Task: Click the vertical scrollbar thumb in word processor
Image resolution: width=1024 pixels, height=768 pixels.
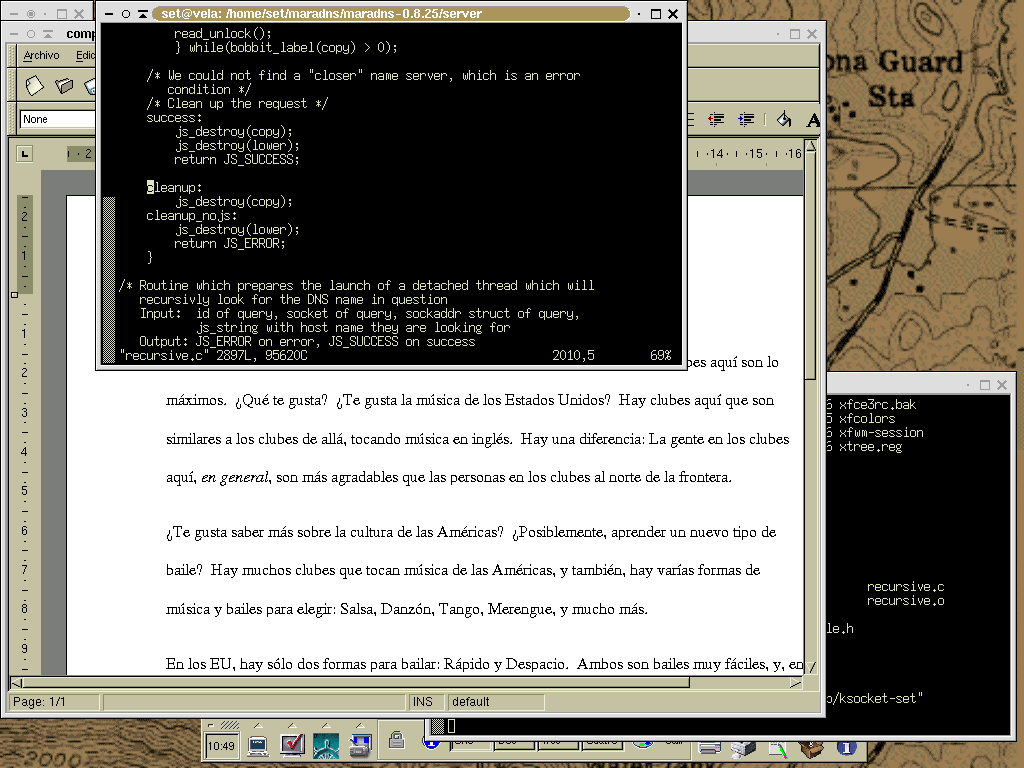Action: click(811, 266)
